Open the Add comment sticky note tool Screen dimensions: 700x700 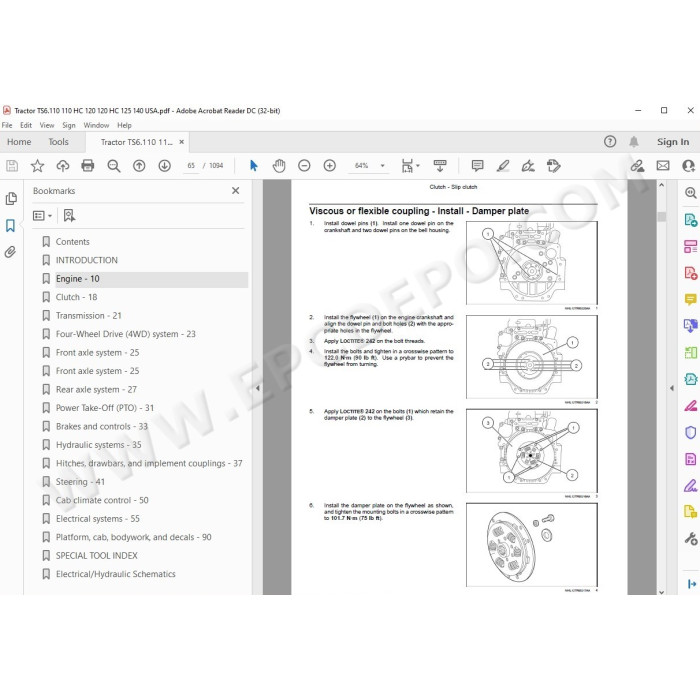[x=477, y=166]
